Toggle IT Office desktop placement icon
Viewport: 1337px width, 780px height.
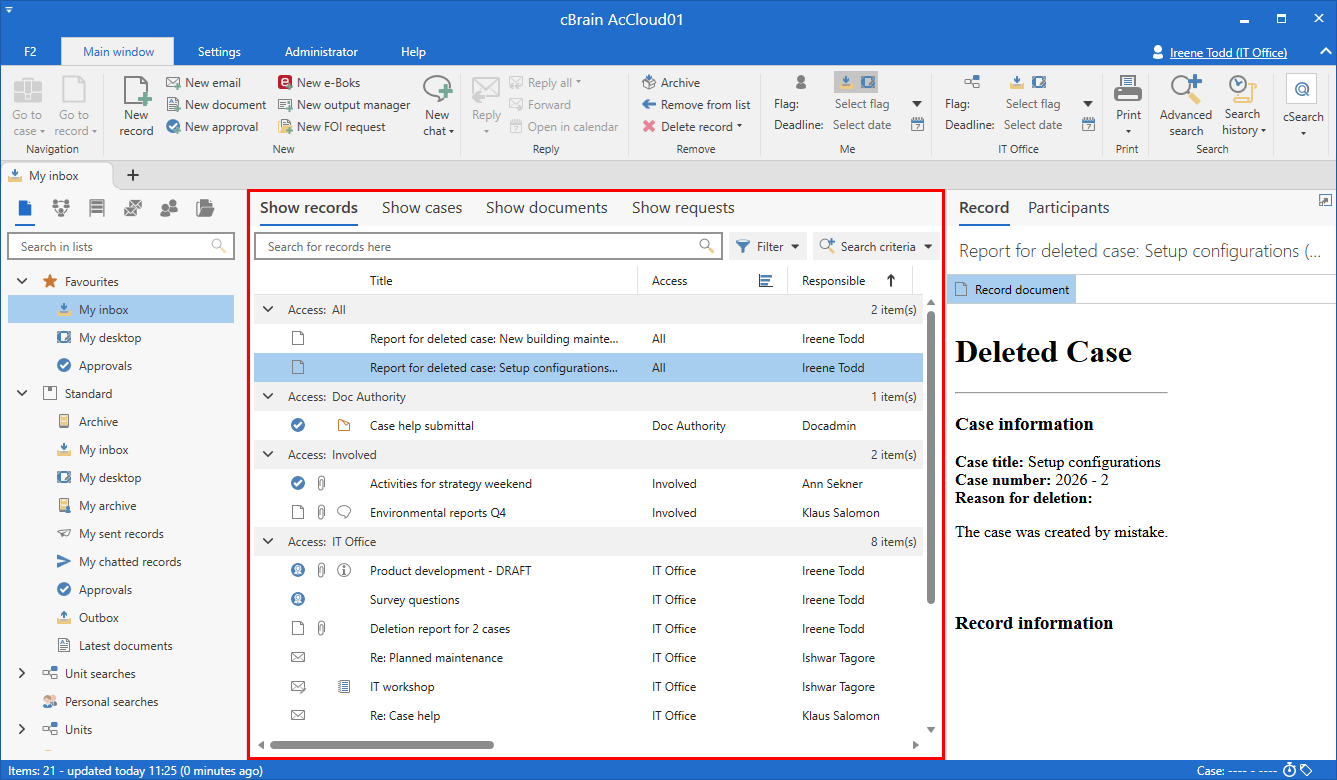pyautogui.click(x=1039, y=82)
